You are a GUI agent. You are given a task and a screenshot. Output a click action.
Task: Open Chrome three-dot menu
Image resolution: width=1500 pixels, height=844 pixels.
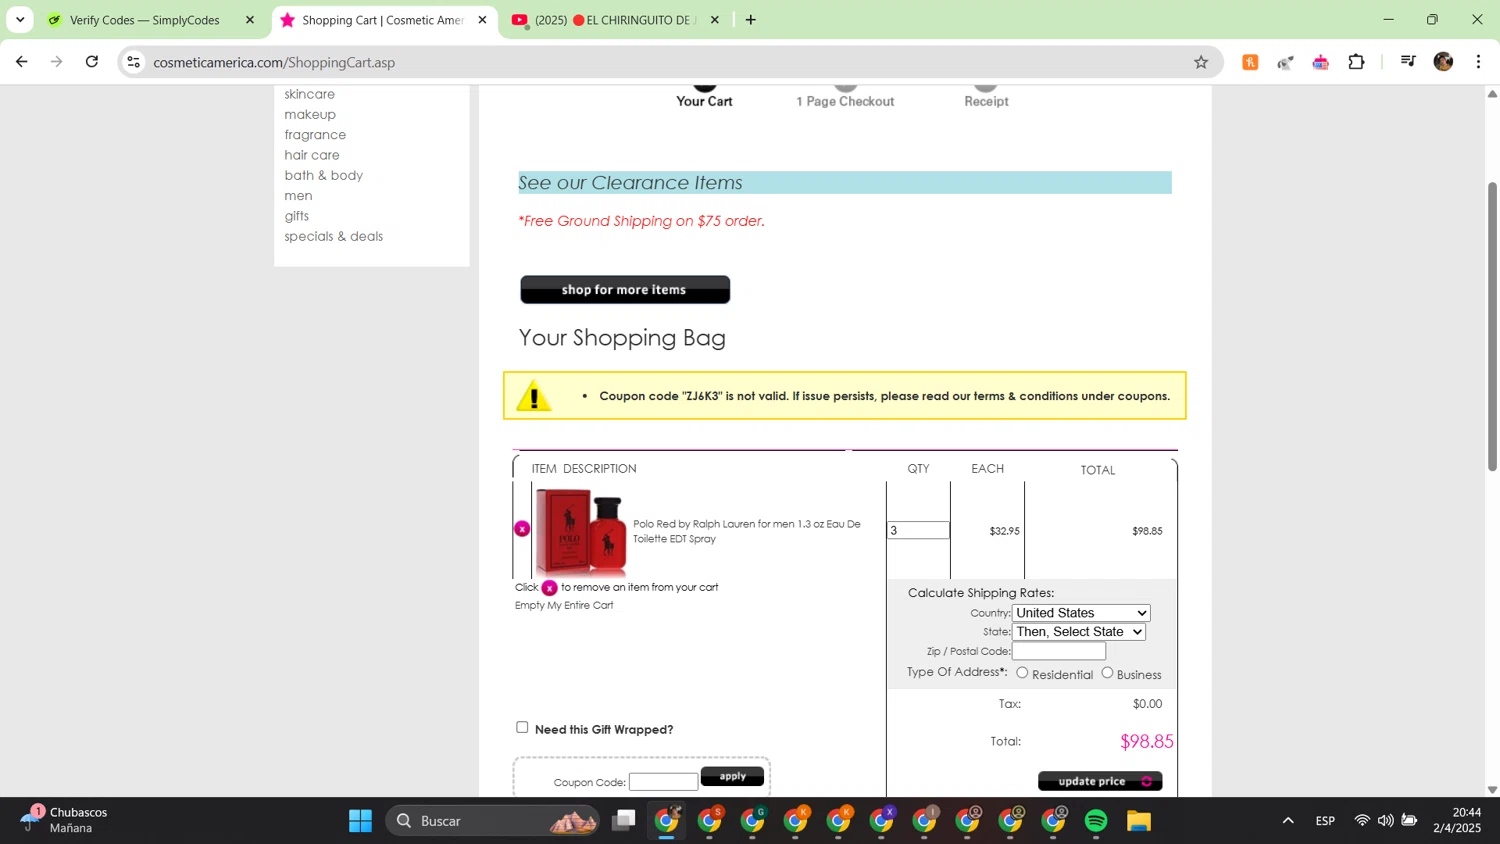(x=1478, y=62)
